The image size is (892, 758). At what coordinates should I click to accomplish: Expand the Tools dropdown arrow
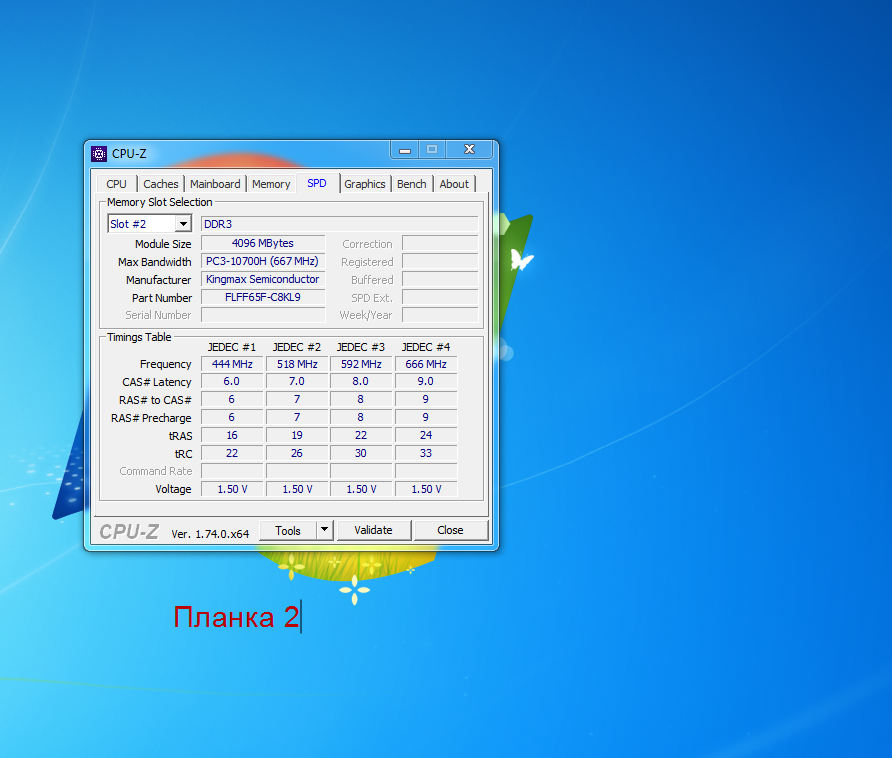tap(324, 530)
